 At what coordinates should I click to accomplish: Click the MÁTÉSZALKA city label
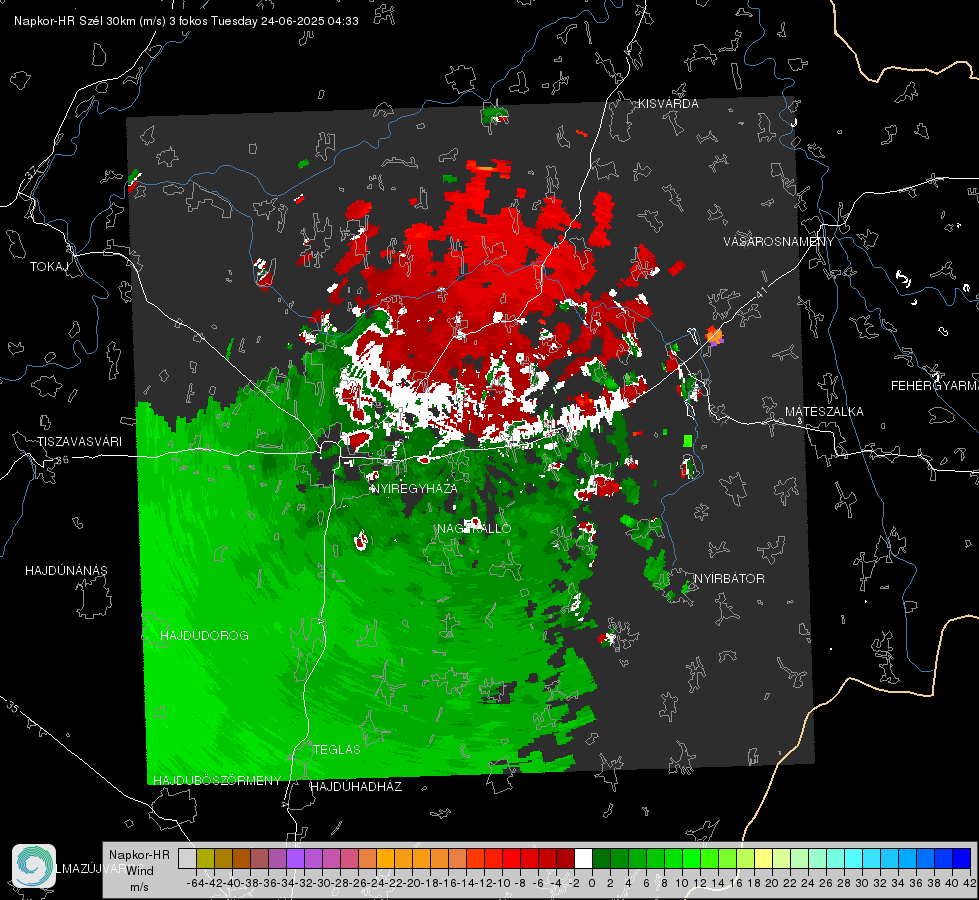coord(824,411)
